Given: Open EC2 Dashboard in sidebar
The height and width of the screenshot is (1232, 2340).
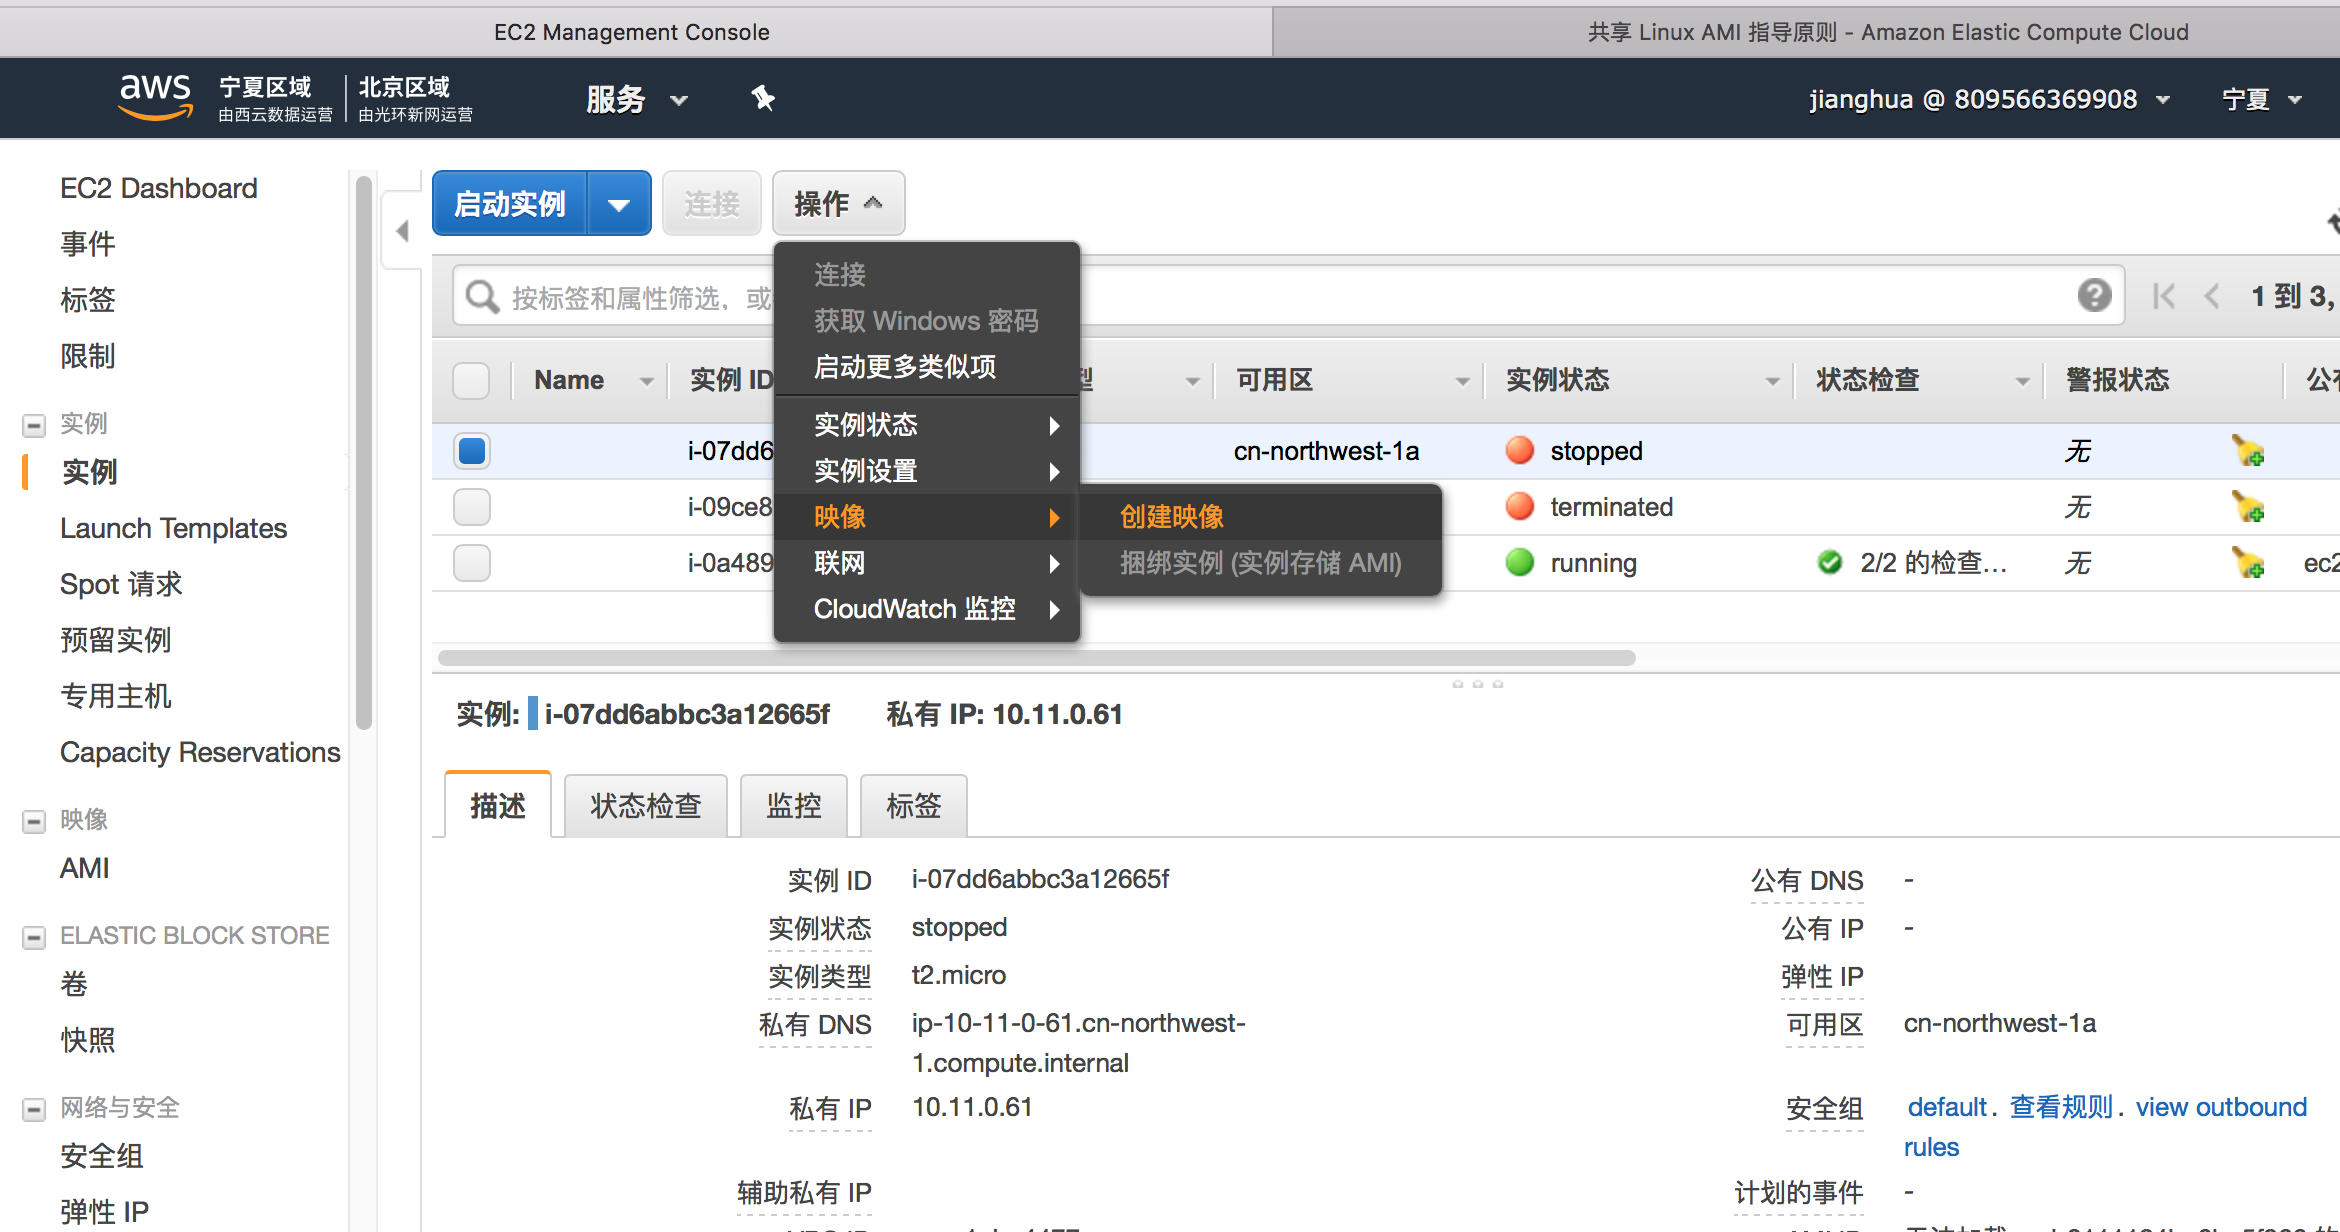Looking at the screenshot, I should [159, 188].
